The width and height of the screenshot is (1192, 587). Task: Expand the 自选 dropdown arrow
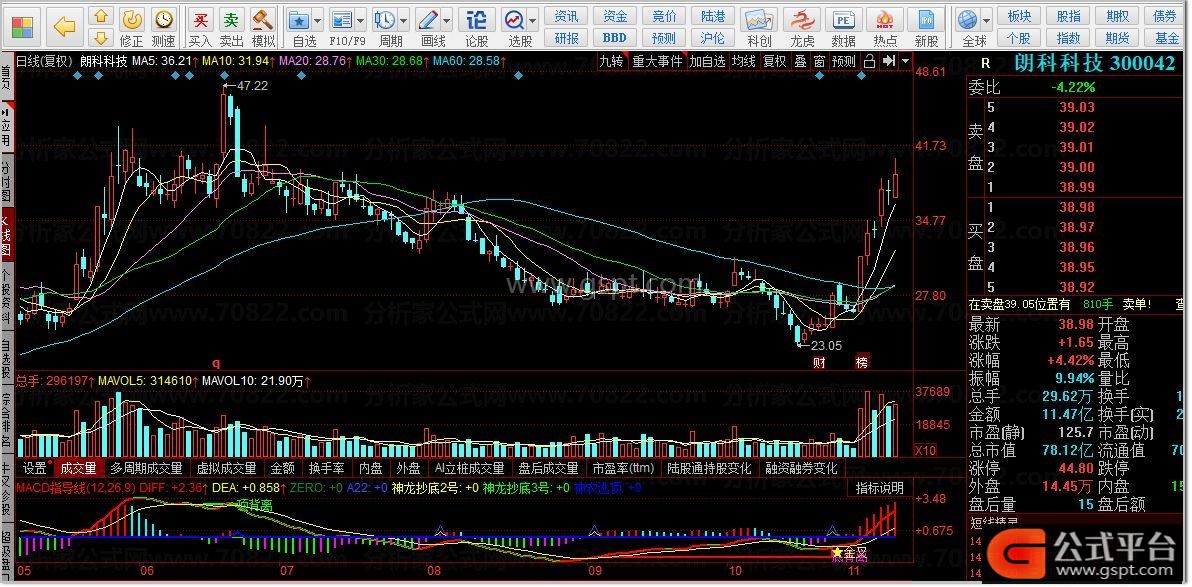coord(319,21)
